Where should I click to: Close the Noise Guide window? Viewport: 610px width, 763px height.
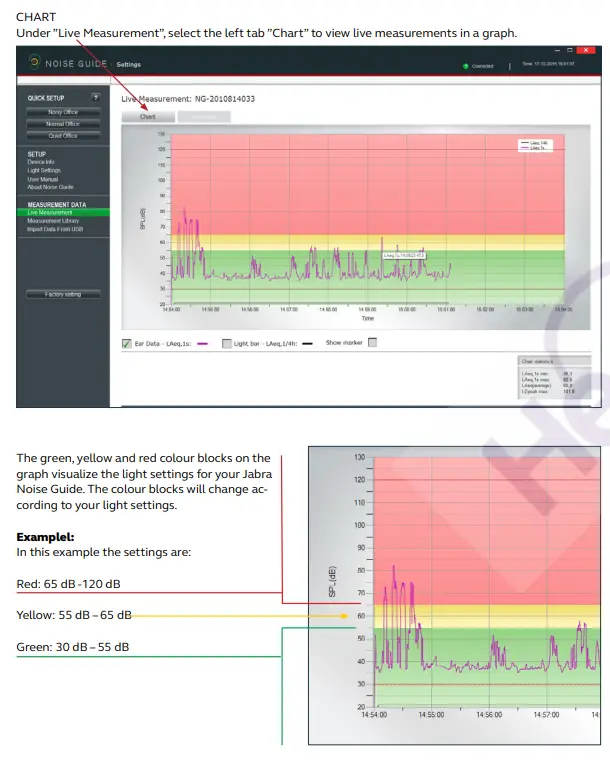click(586, 50)
